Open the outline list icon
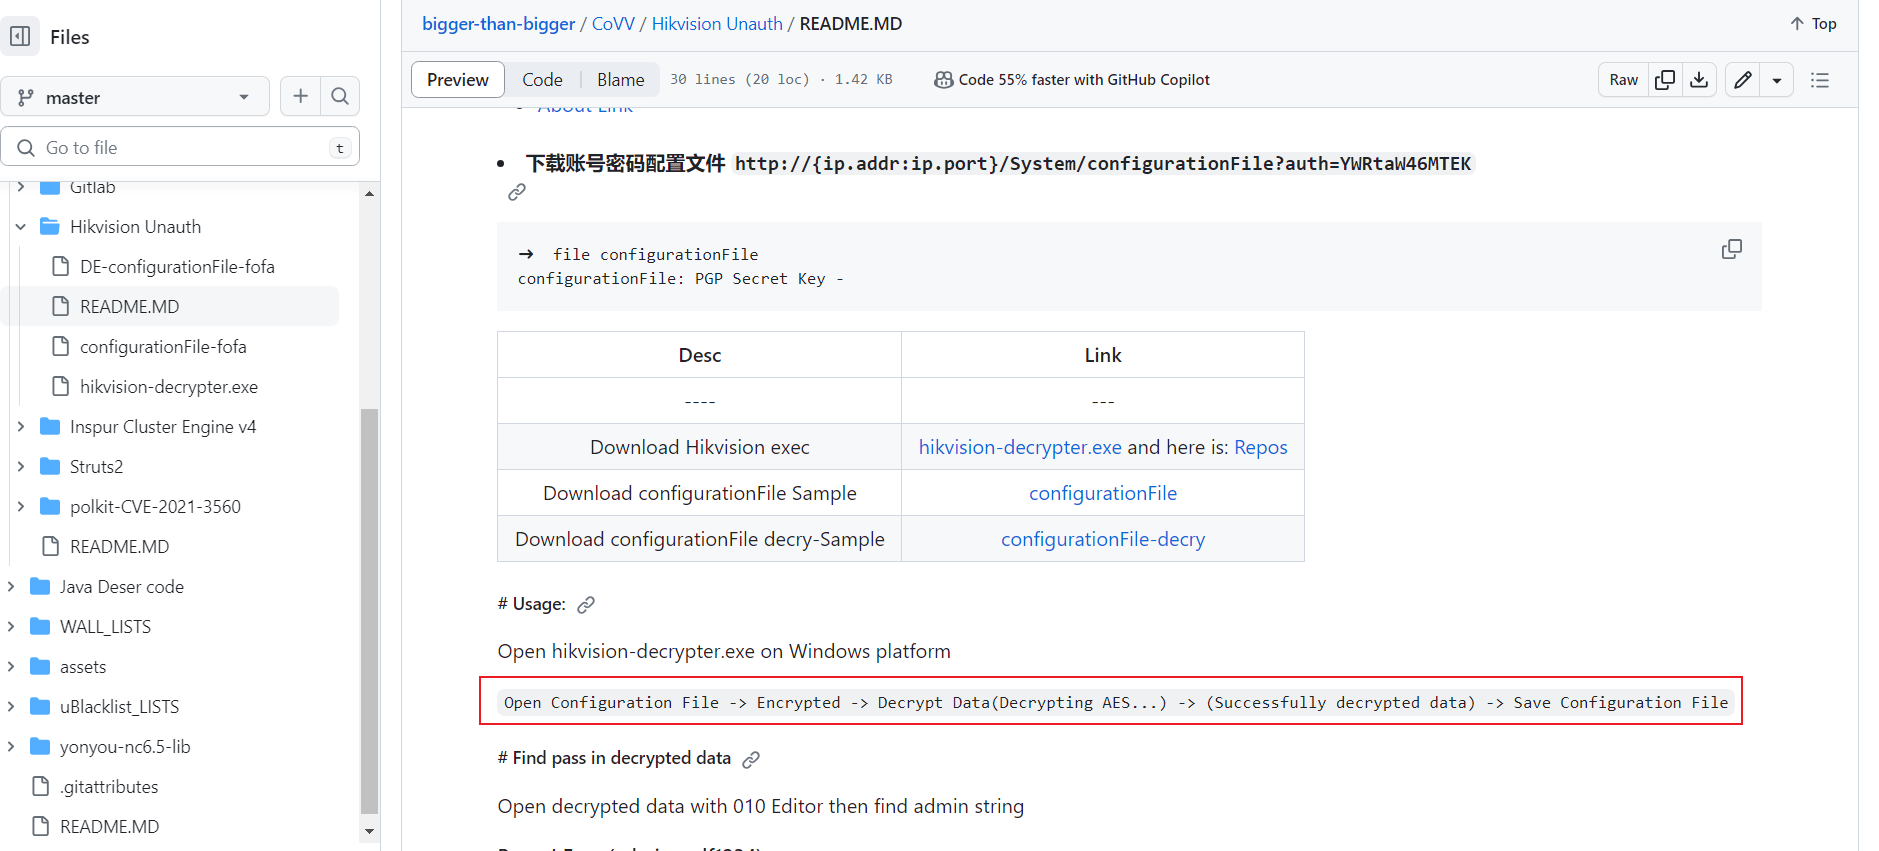Image resolution: width=1879 pixels, height=851 pixels. (1820, 80)
